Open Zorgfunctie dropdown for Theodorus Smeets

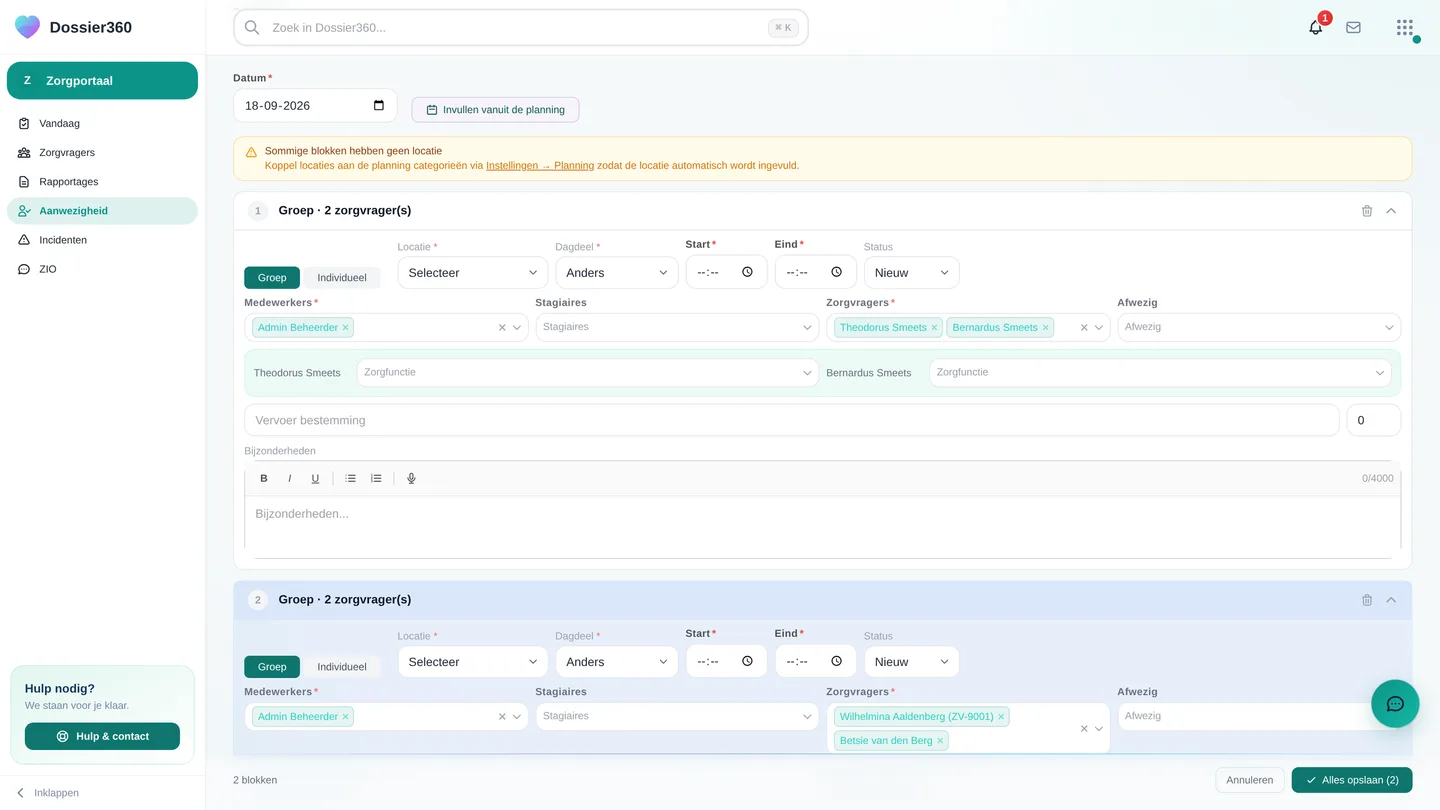(588, 373)
